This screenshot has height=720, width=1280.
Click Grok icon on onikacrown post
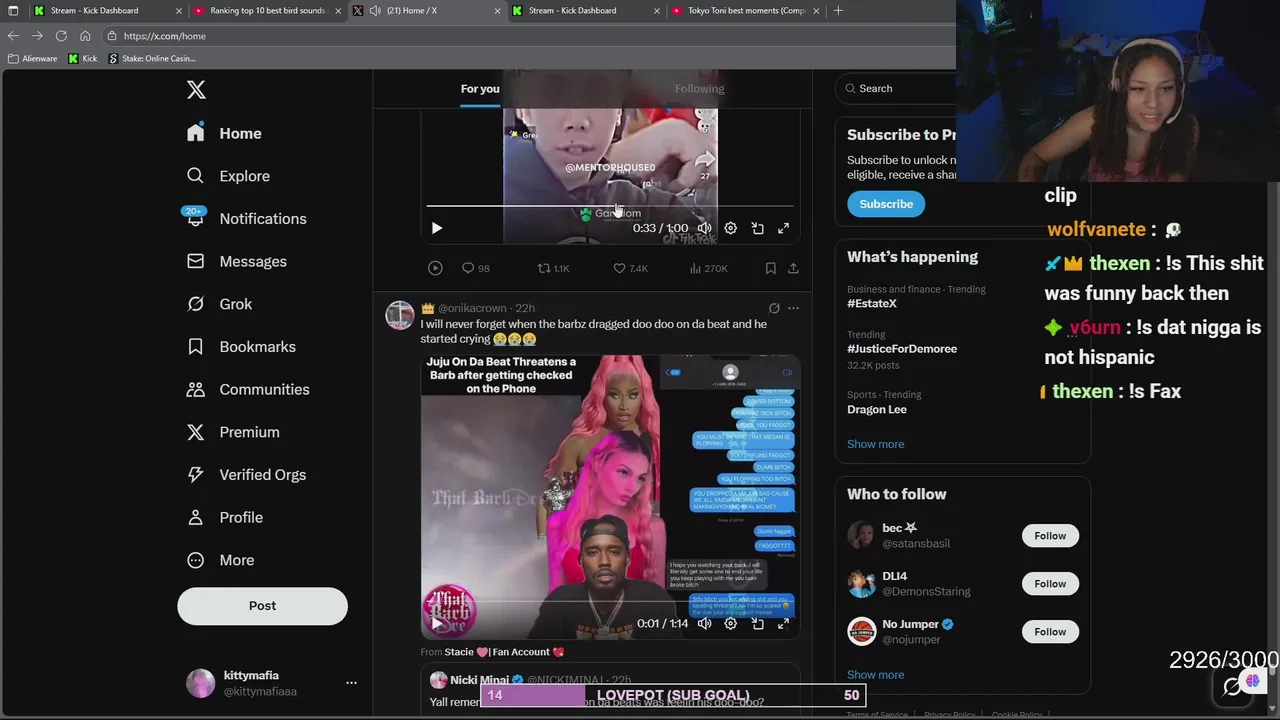[x=774, y=308]
